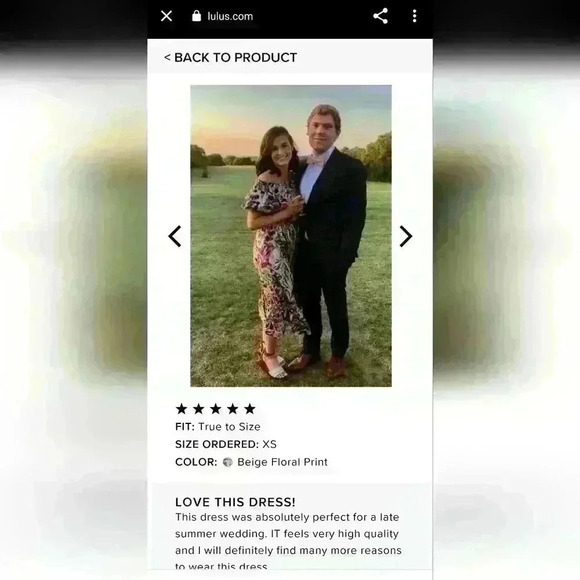Close the browser tab with the X
The width and height of the screenshot is (580, 580).
point(166,16)
